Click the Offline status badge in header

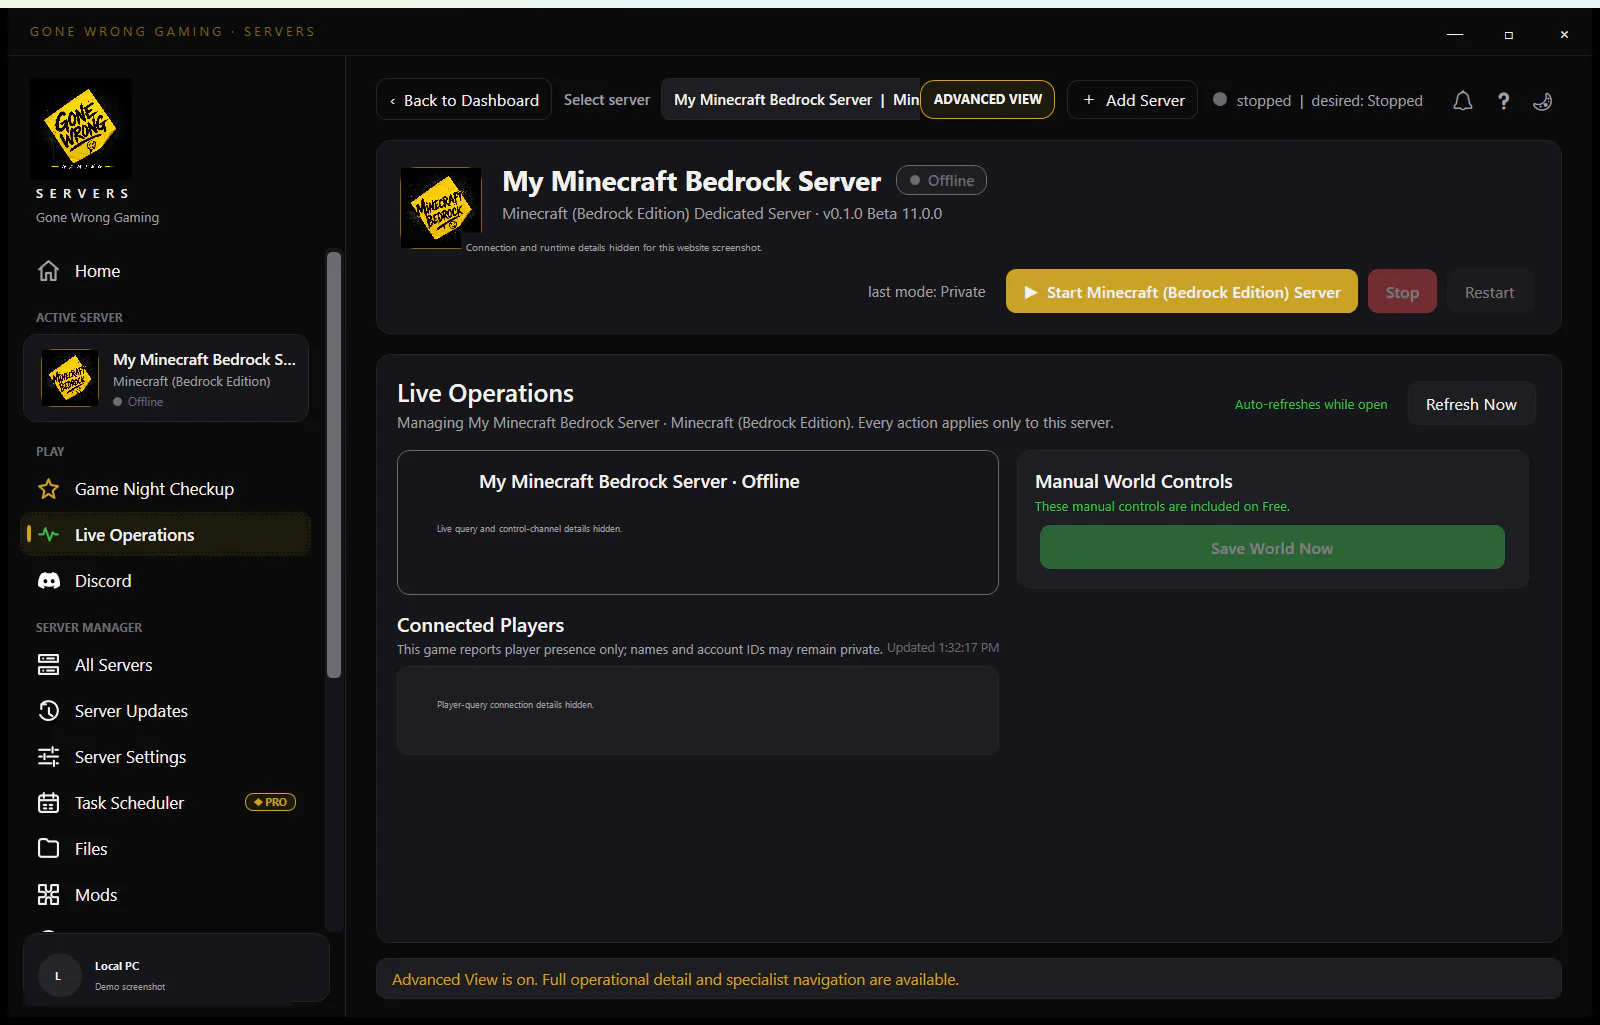(941, 180)
